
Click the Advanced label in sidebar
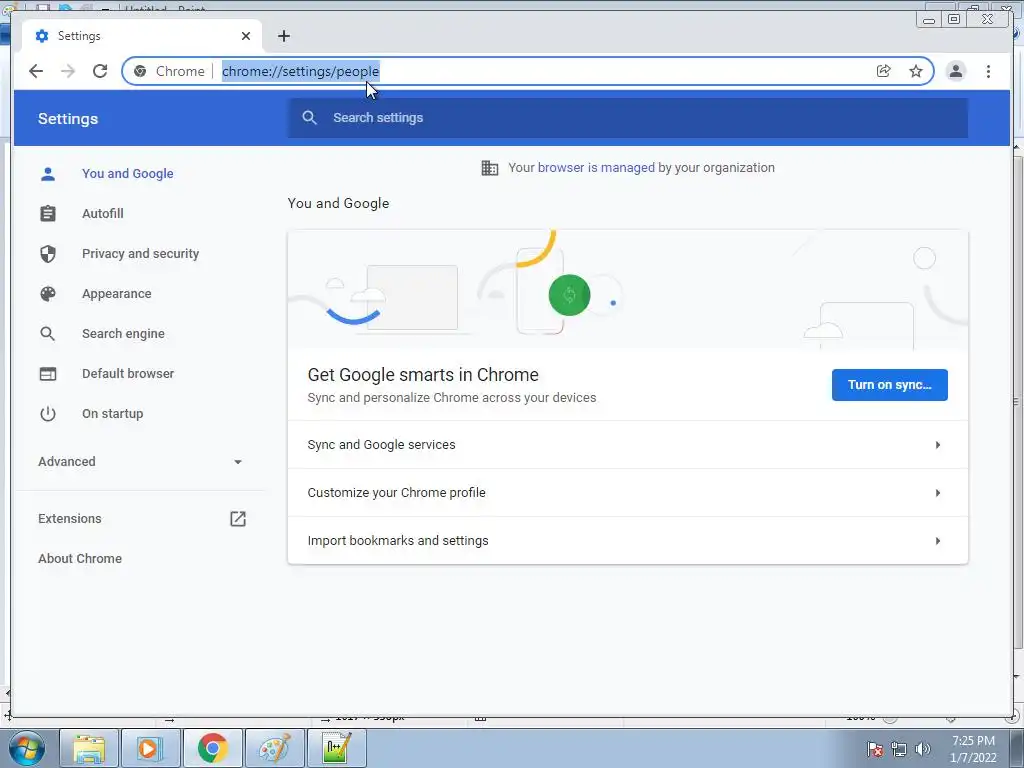[x=67, y=462]
